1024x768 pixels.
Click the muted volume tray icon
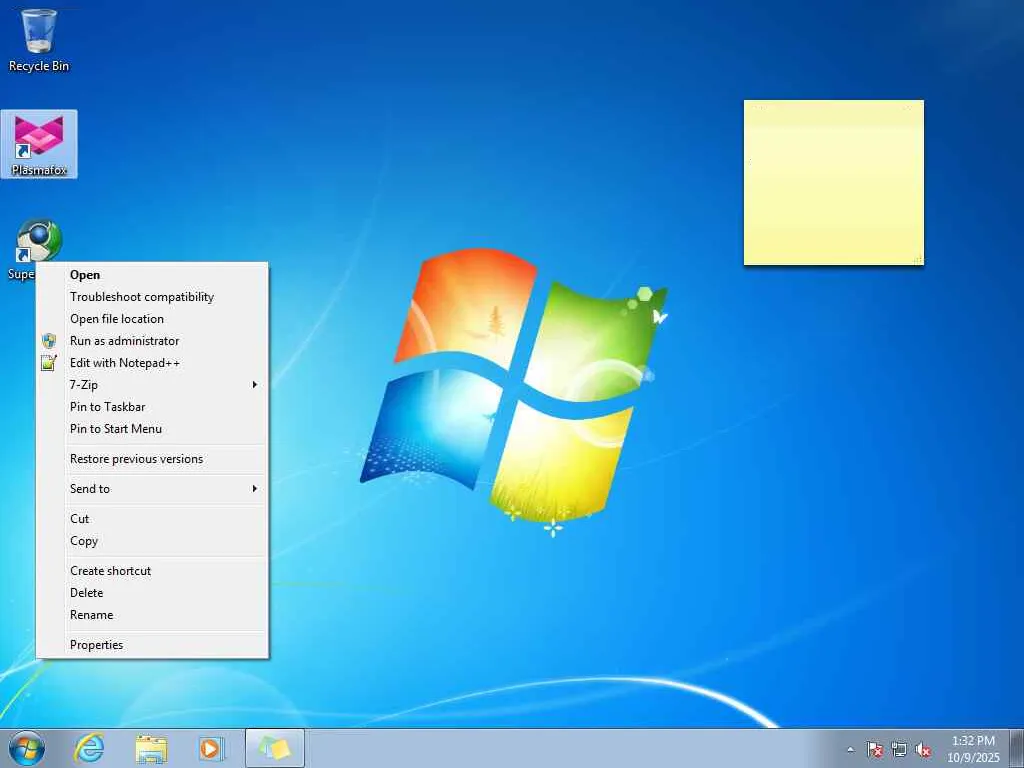(923, 750)
